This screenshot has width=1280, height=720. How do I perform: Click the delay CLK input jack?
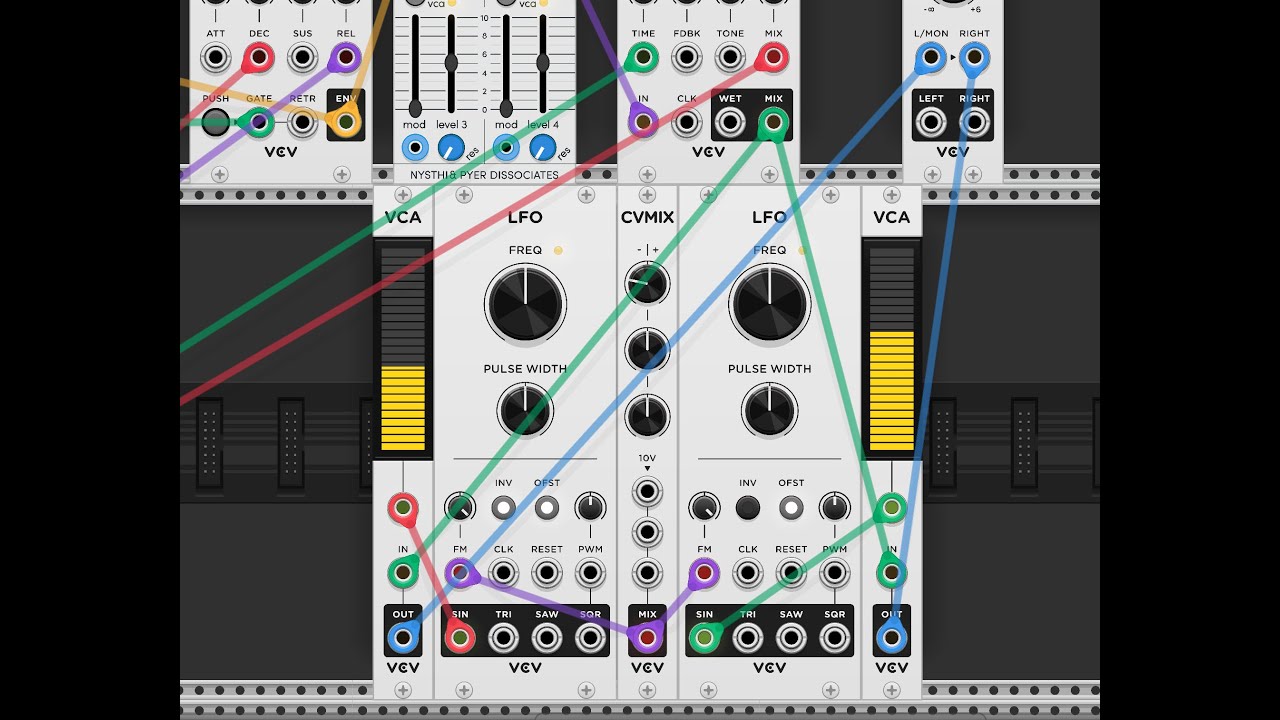(x=686, y=123)
